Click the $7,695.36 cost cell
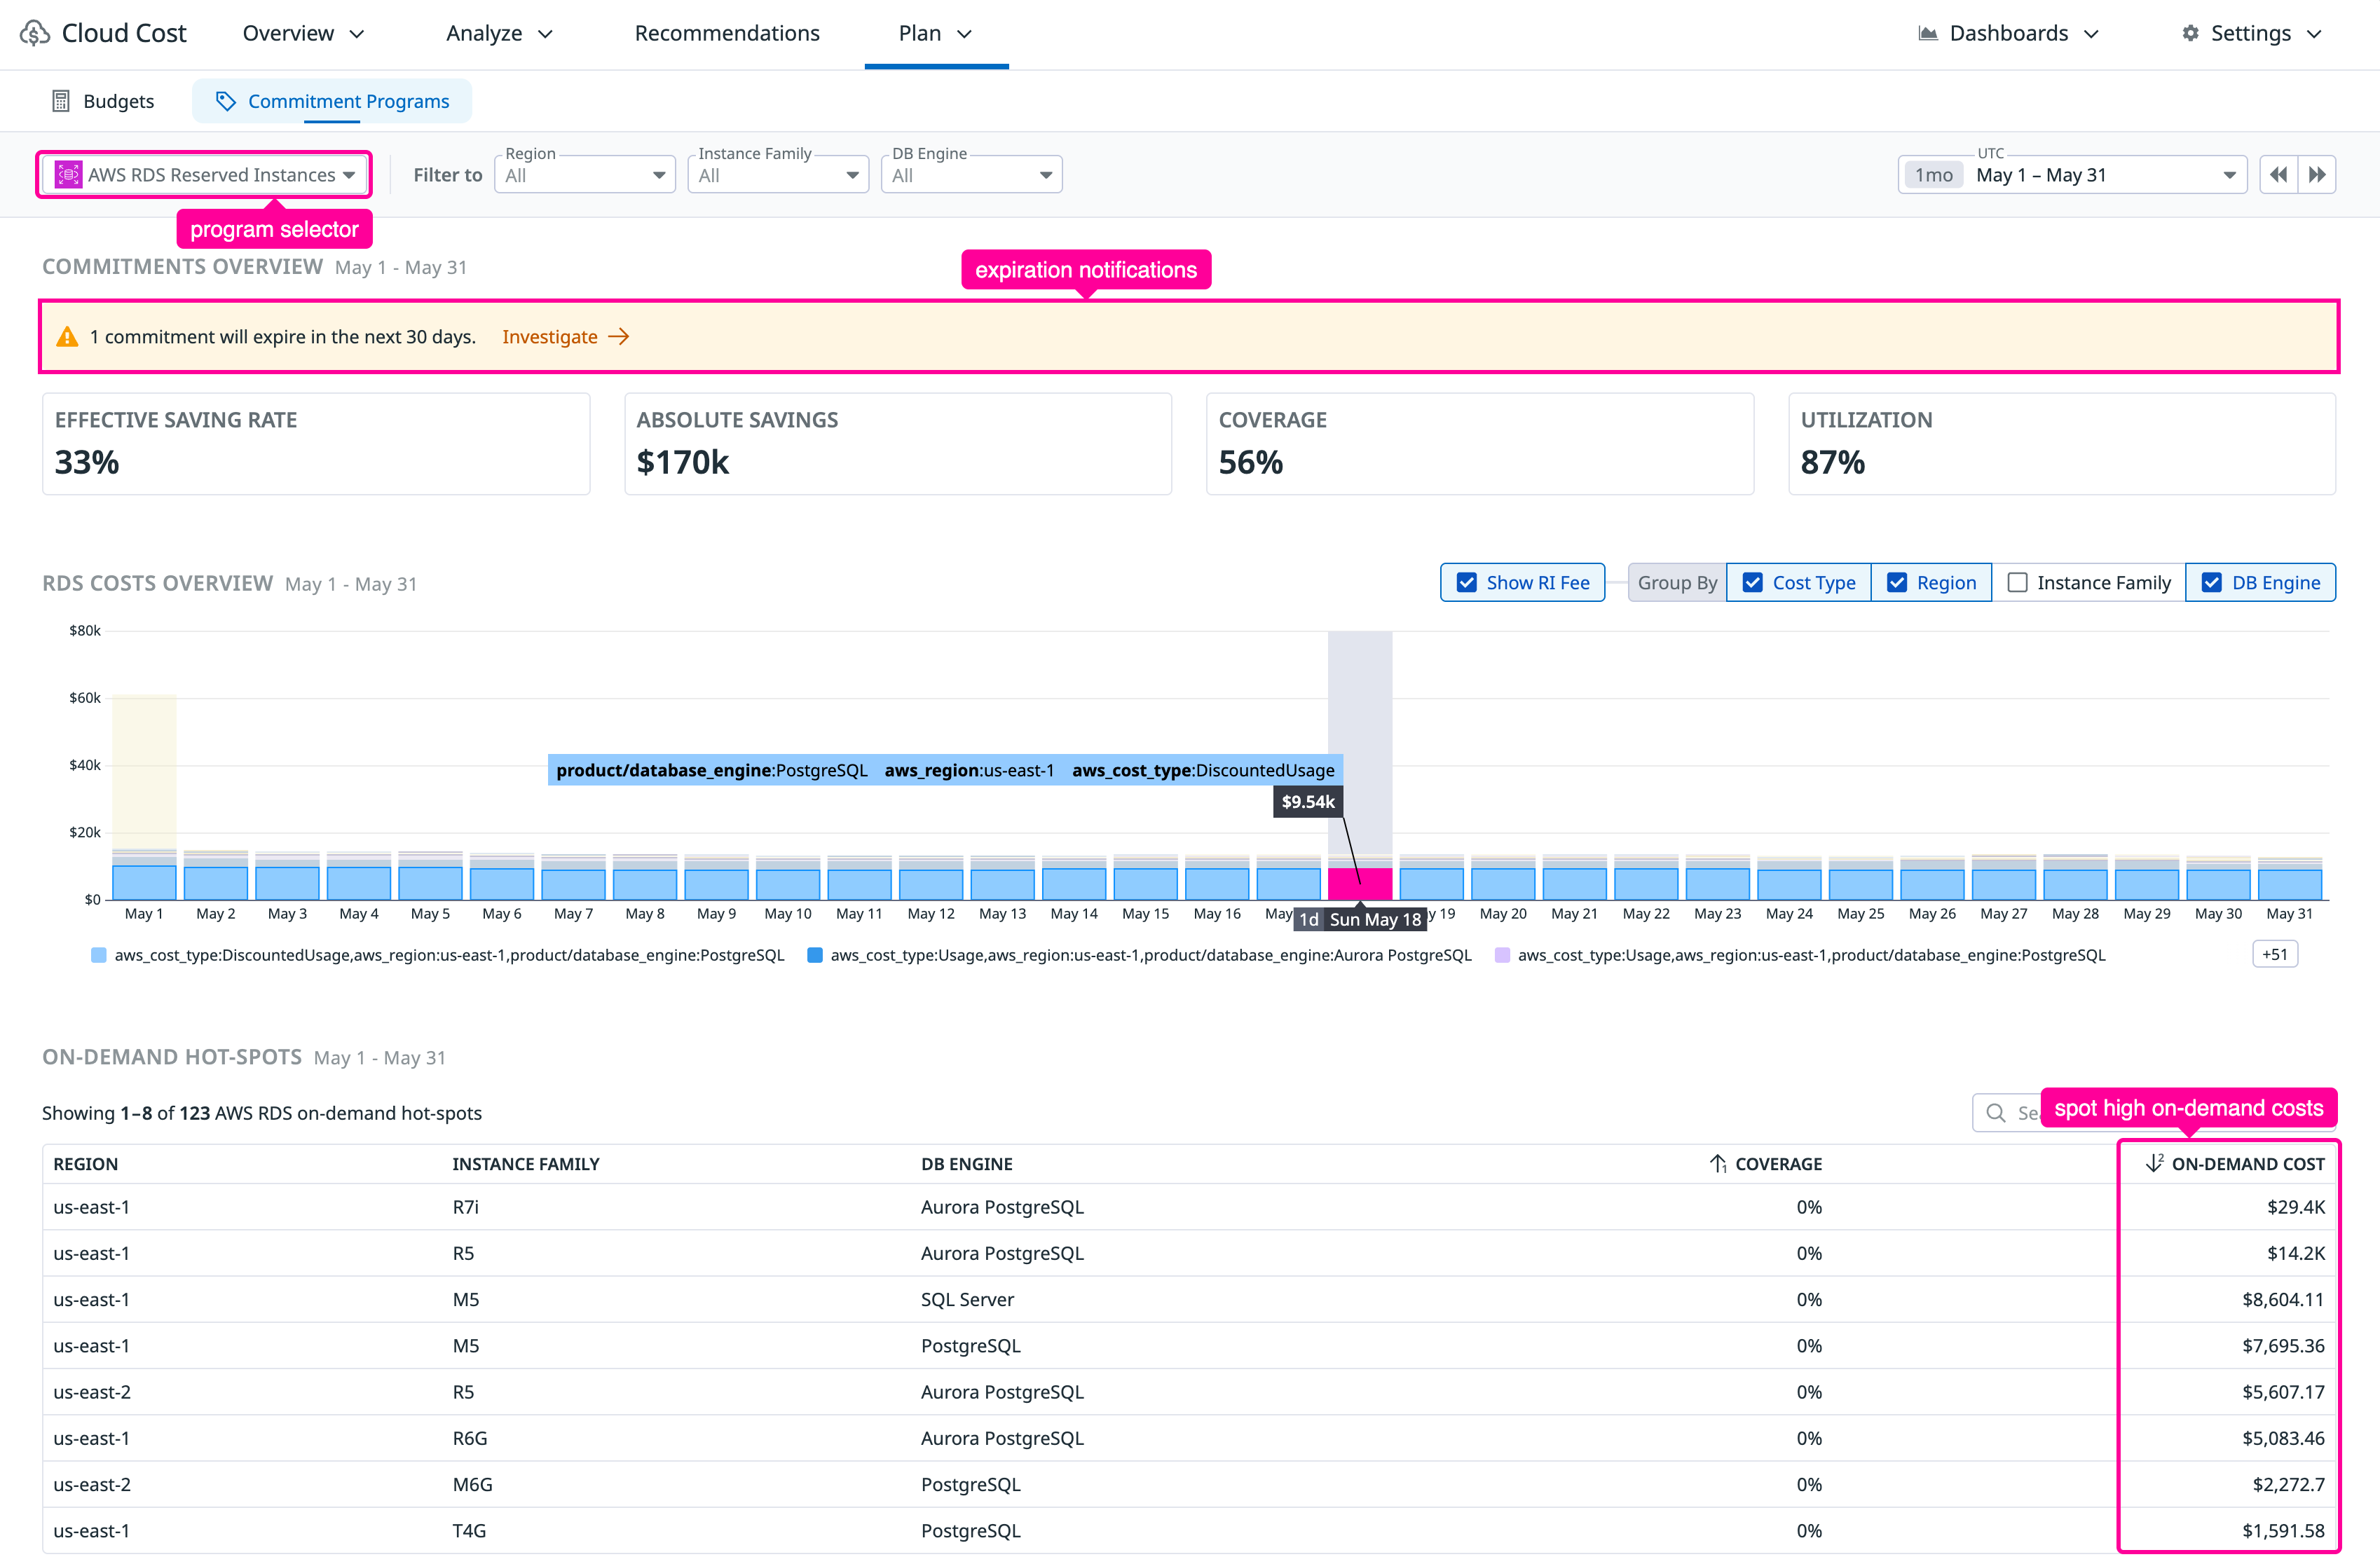This screenshot has height=1564, width=2380. 2283,1346
